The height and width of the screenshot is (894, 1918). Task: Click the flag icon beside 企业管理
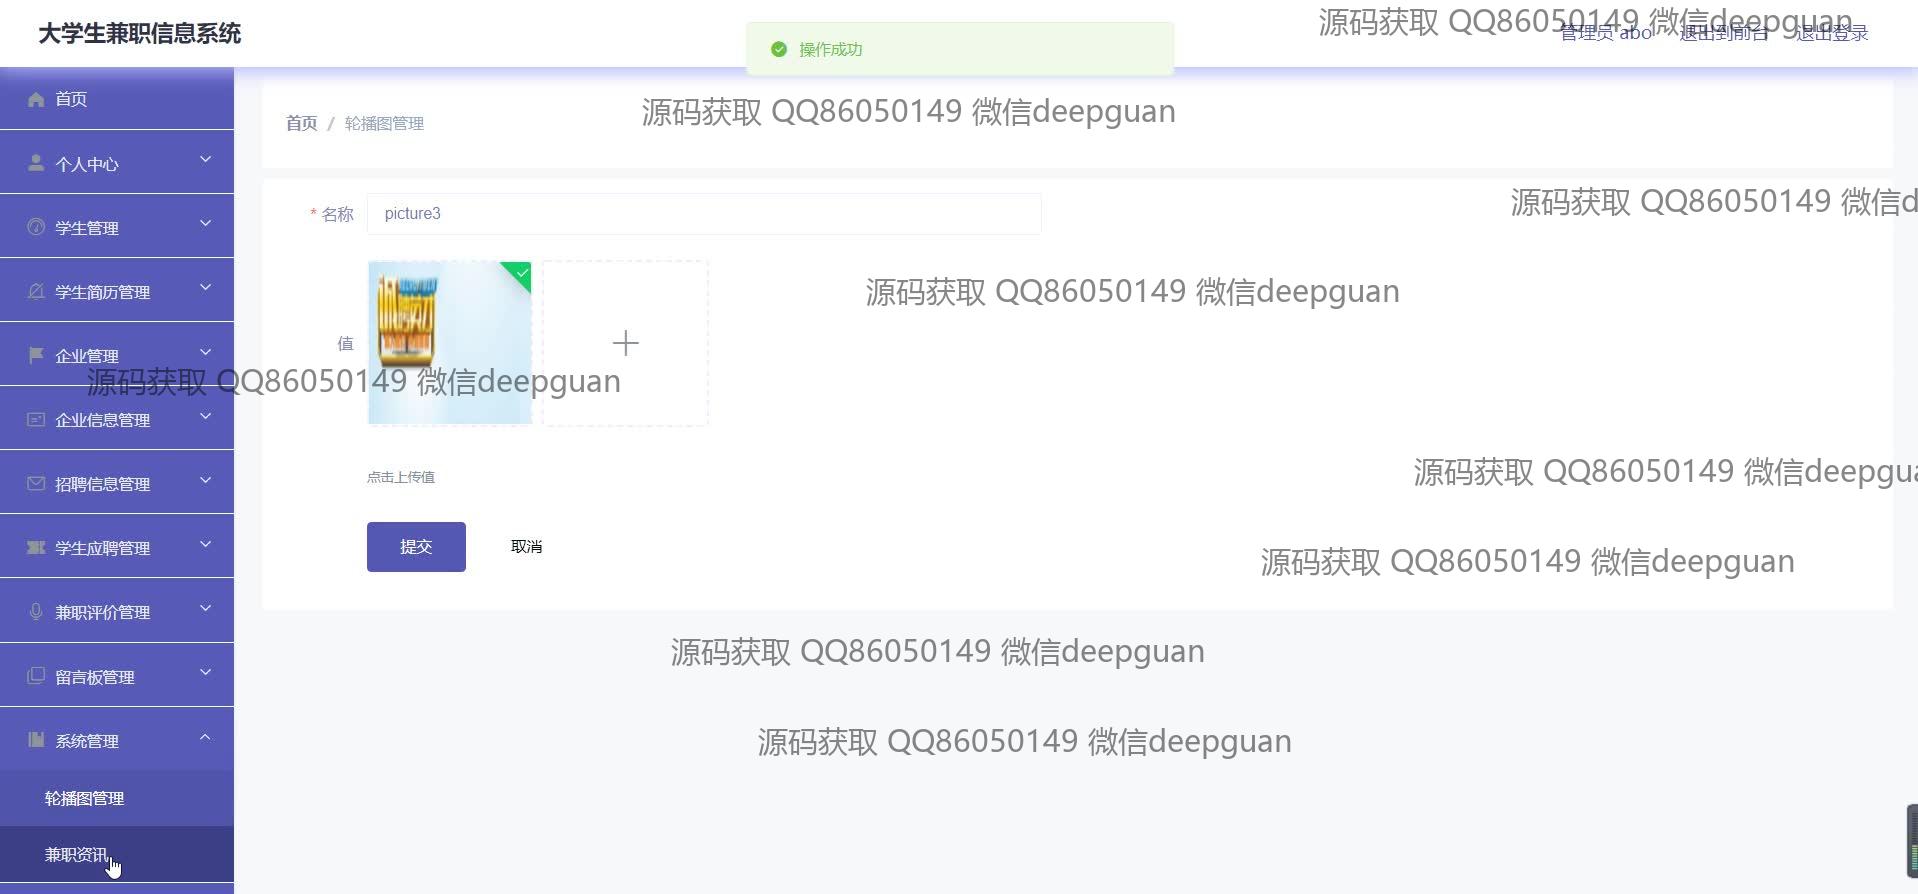coord(36,355)
